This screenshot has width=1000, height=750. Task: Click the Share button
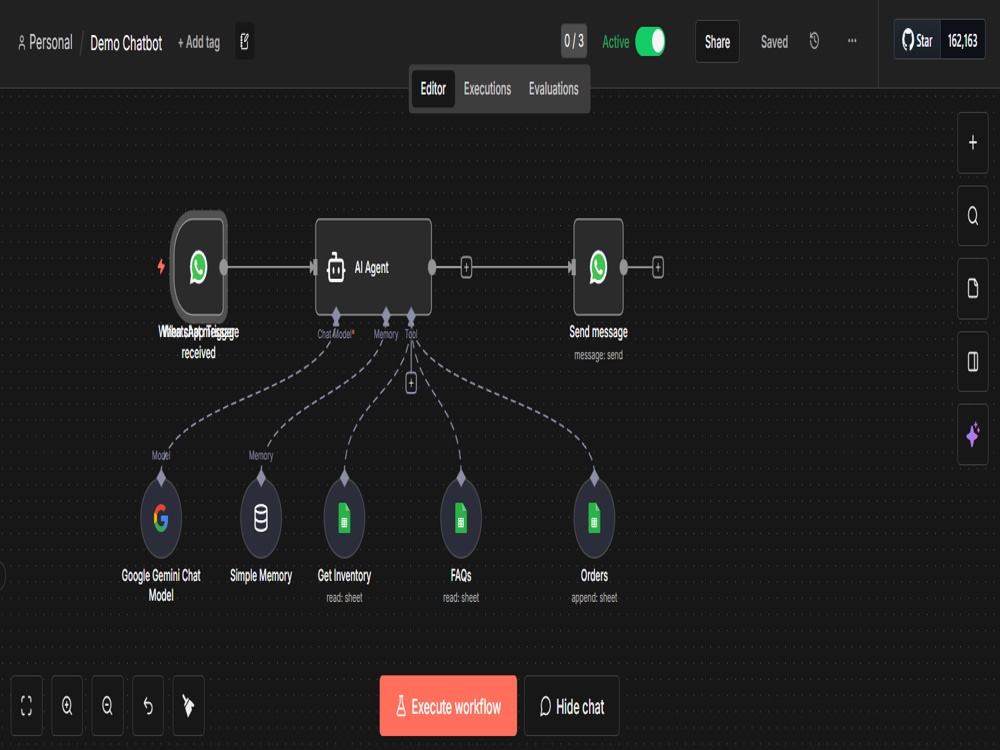717,41
